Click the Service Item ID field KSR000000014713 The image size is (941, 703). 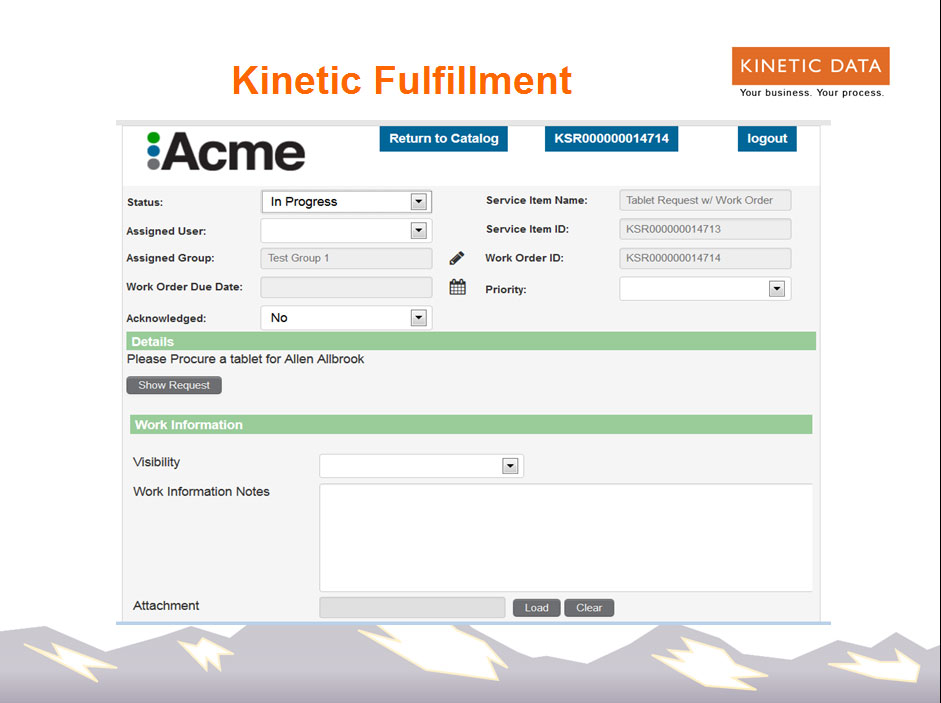tap(705, 229)
